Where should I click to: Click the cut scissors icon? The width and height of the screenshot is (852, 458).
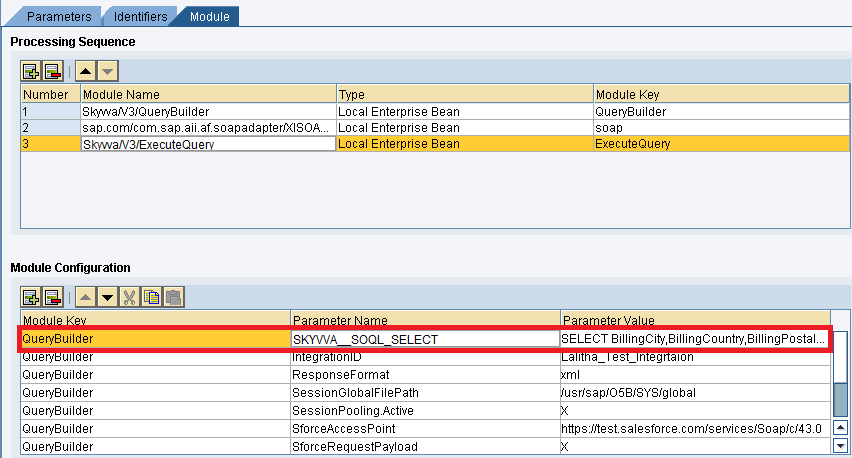pyautogui.click(x=129, y=297)
